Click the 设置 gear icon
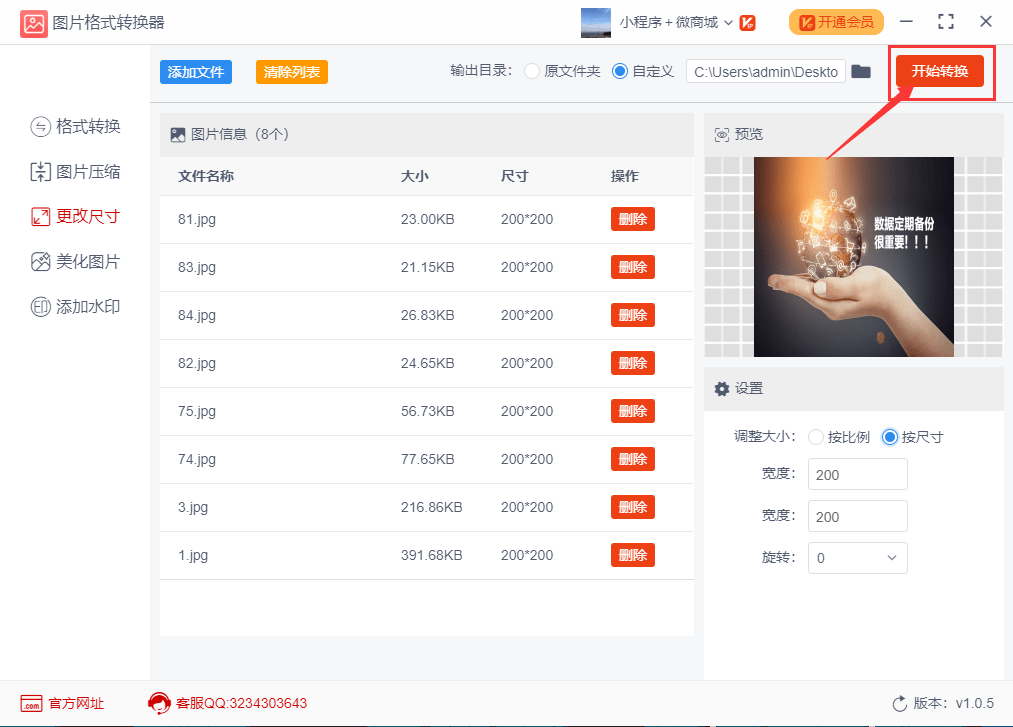1013x727 pixels. (x=723, y=389)
